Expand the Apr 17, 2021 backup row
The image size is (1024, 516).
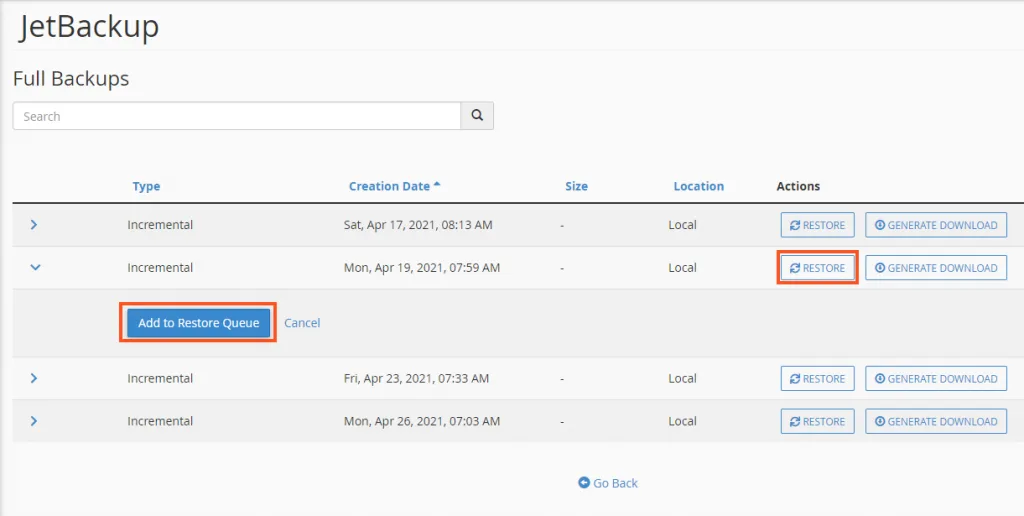coord(34,225)
